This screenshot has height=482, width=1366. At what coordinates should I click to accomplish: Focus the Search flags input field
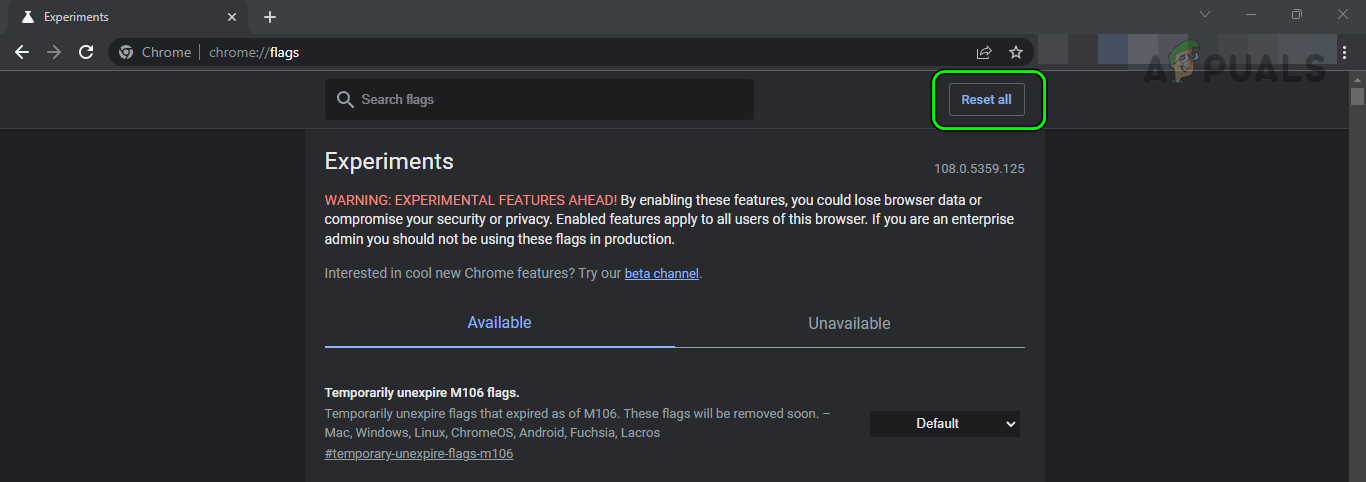(x=539, y=100)
